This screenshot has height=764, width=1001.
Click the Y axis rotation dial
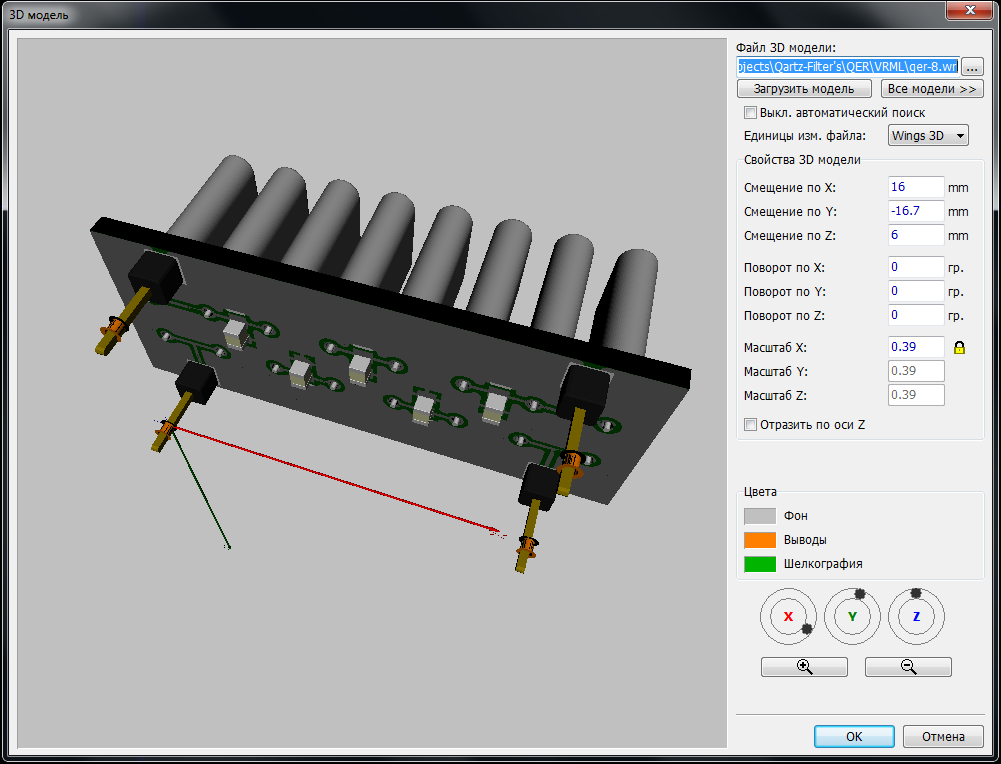pyautogui.click(x=852, y=617)
